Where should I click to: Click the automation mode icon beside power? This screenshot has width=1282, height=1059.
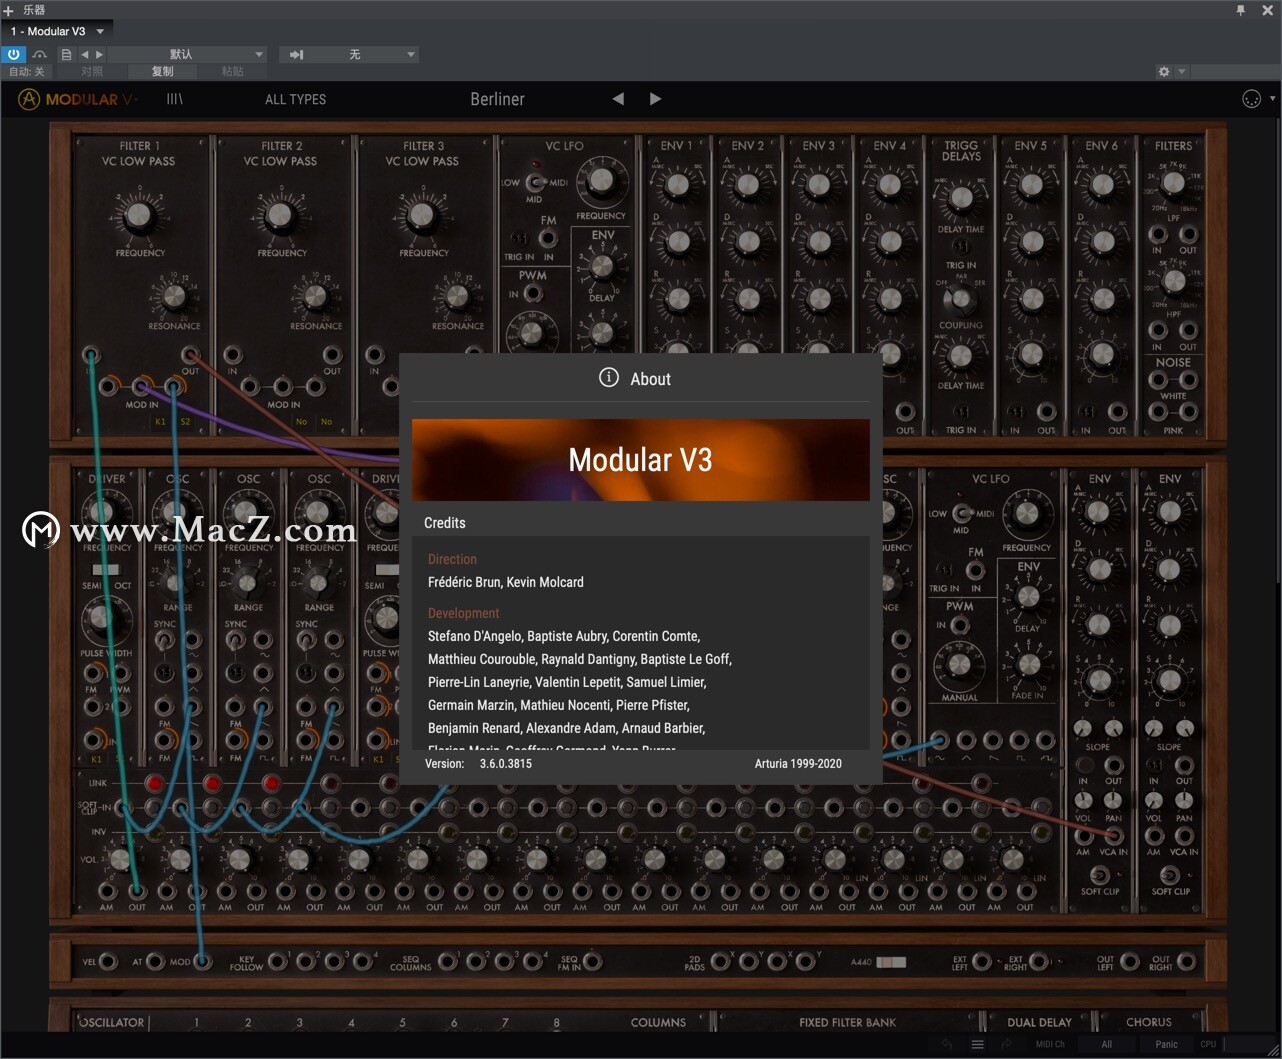tap(40, 54)
